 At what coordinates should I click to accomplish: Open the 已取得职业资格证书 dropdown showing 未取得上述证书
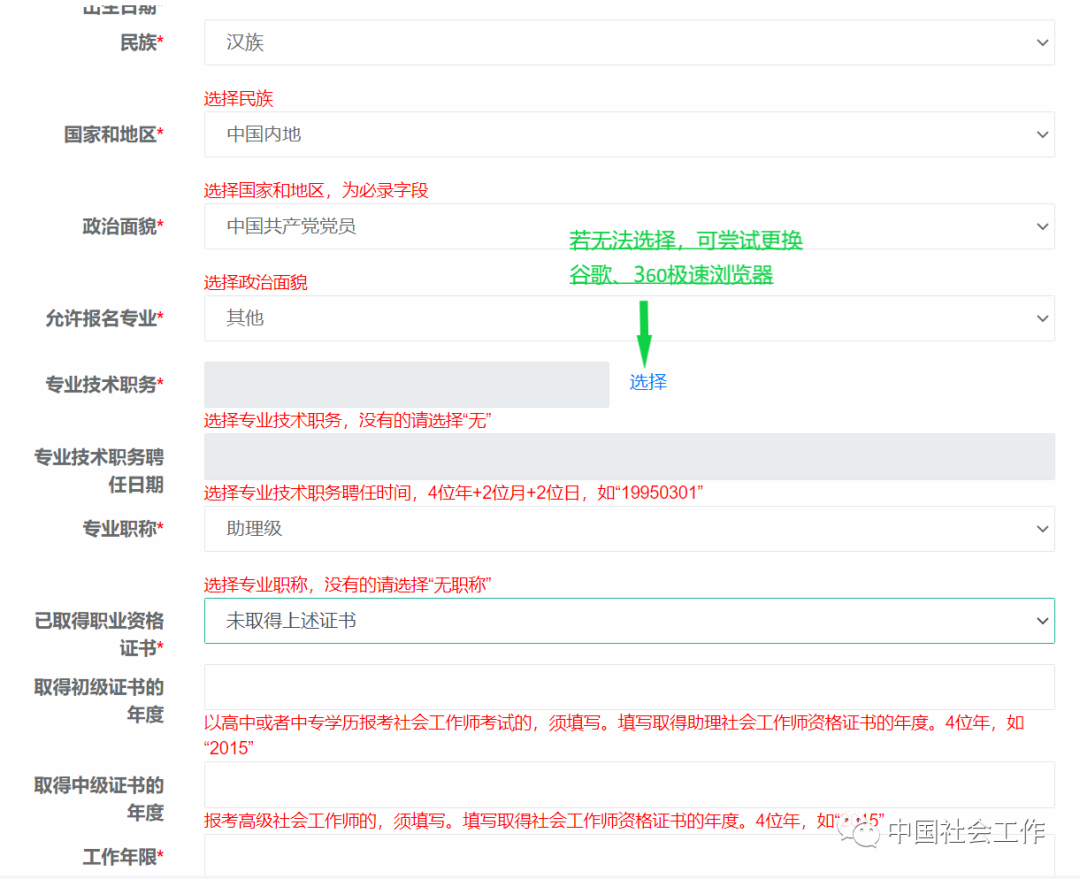click(x=628, y=621)
